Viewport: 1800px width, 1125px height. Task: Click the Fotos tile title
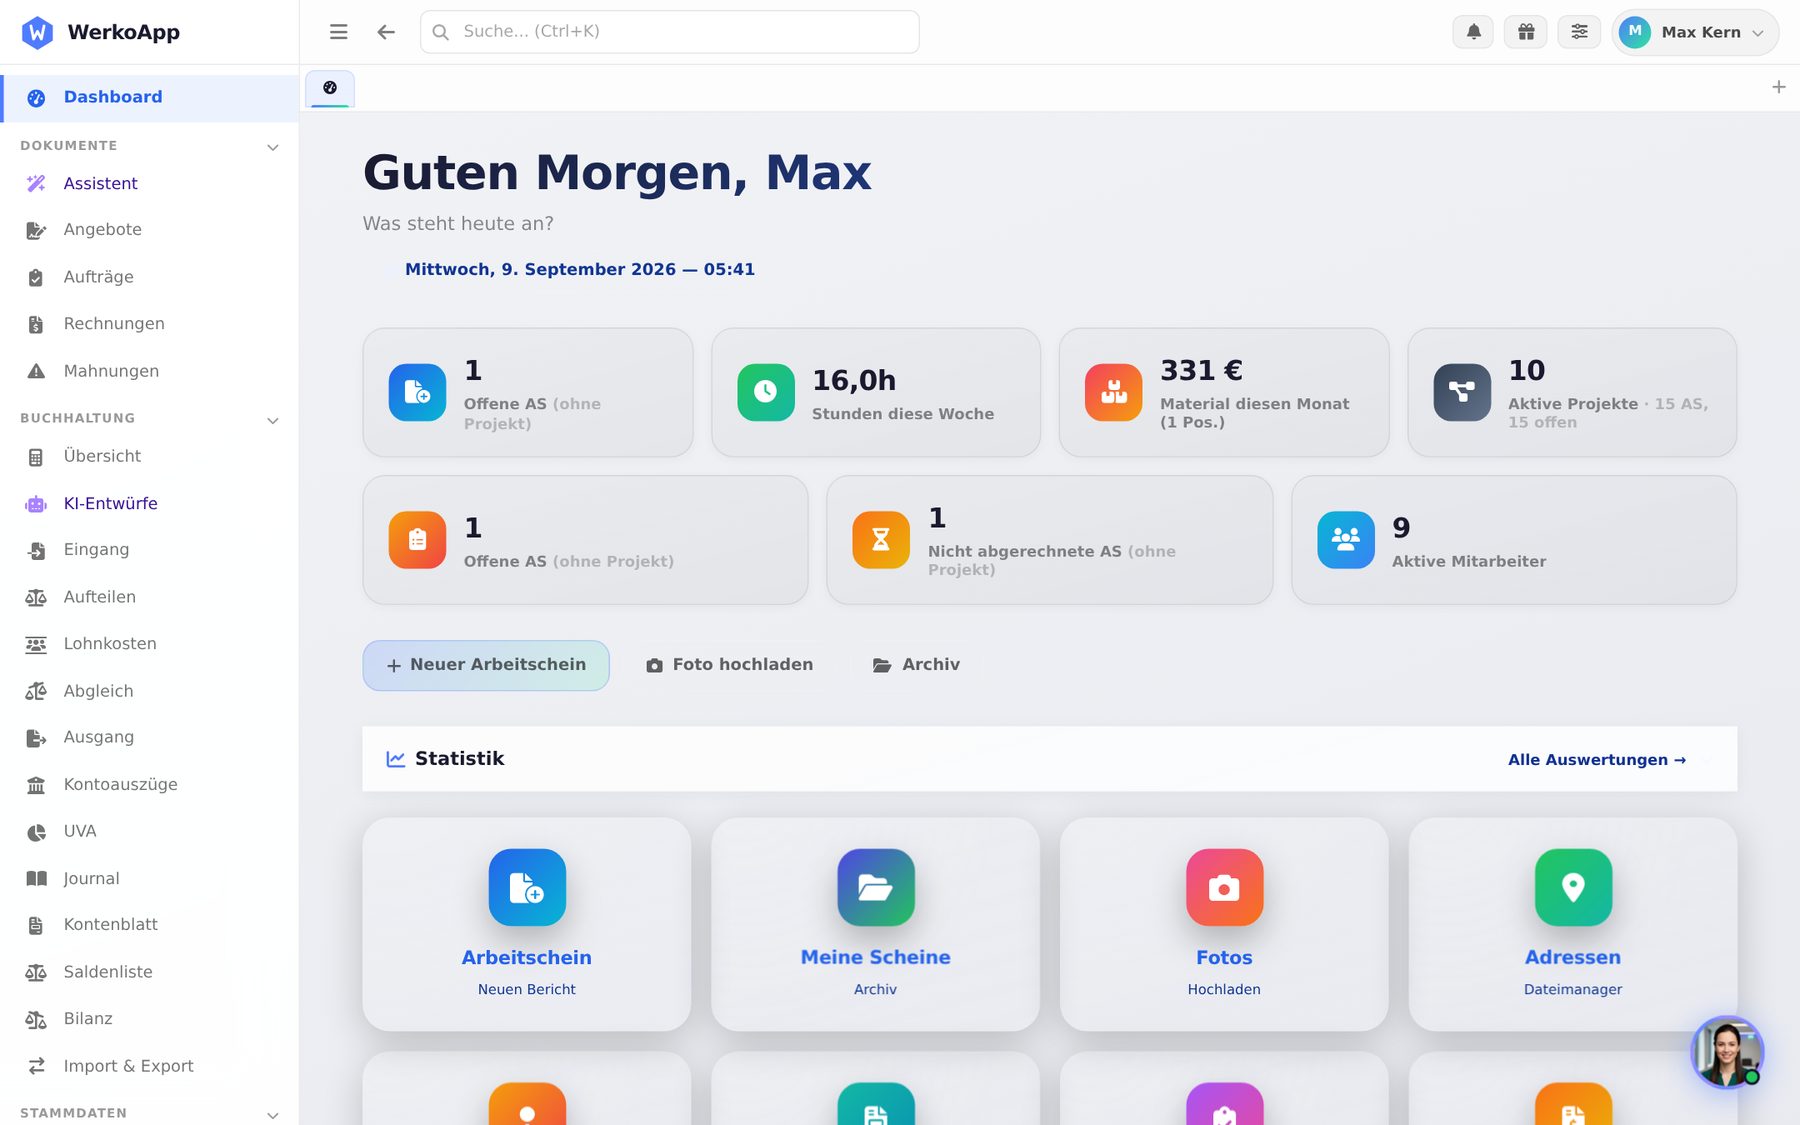click(1225, 958)
